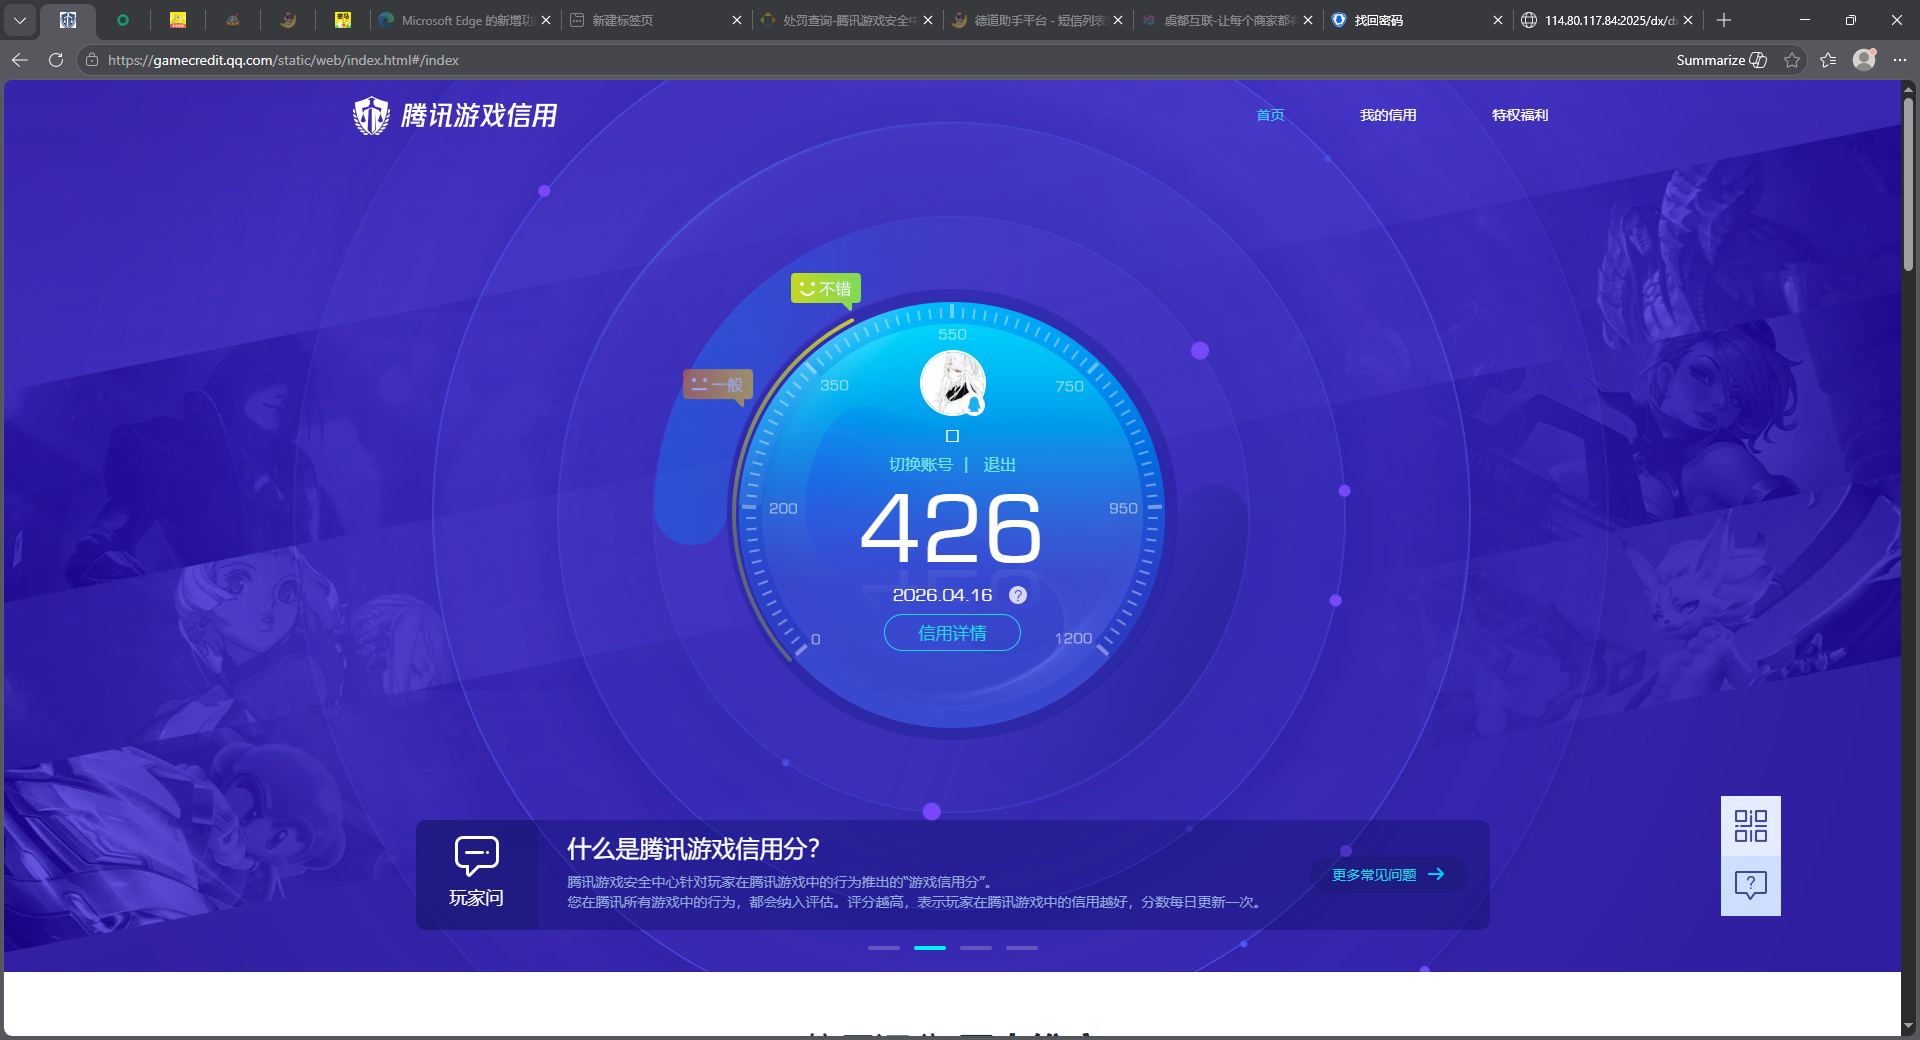The image size is (1920, 1040).
Task: Click the QR code icon at bottom right
Action: coord(1749,826)
